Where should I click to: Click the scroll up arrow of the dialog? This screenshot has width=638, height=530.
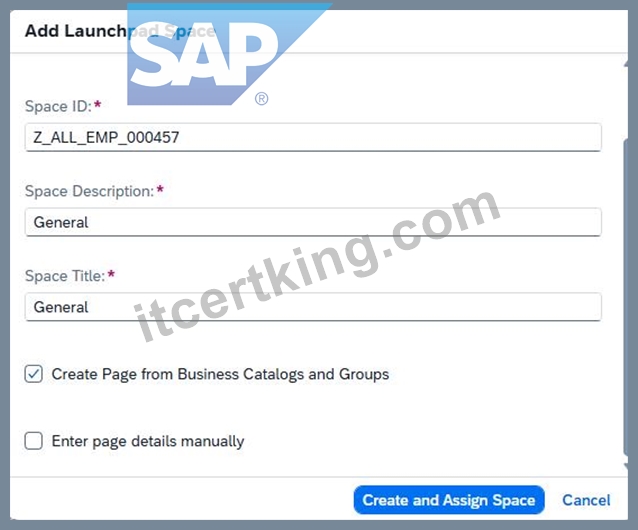coord(626,63)
